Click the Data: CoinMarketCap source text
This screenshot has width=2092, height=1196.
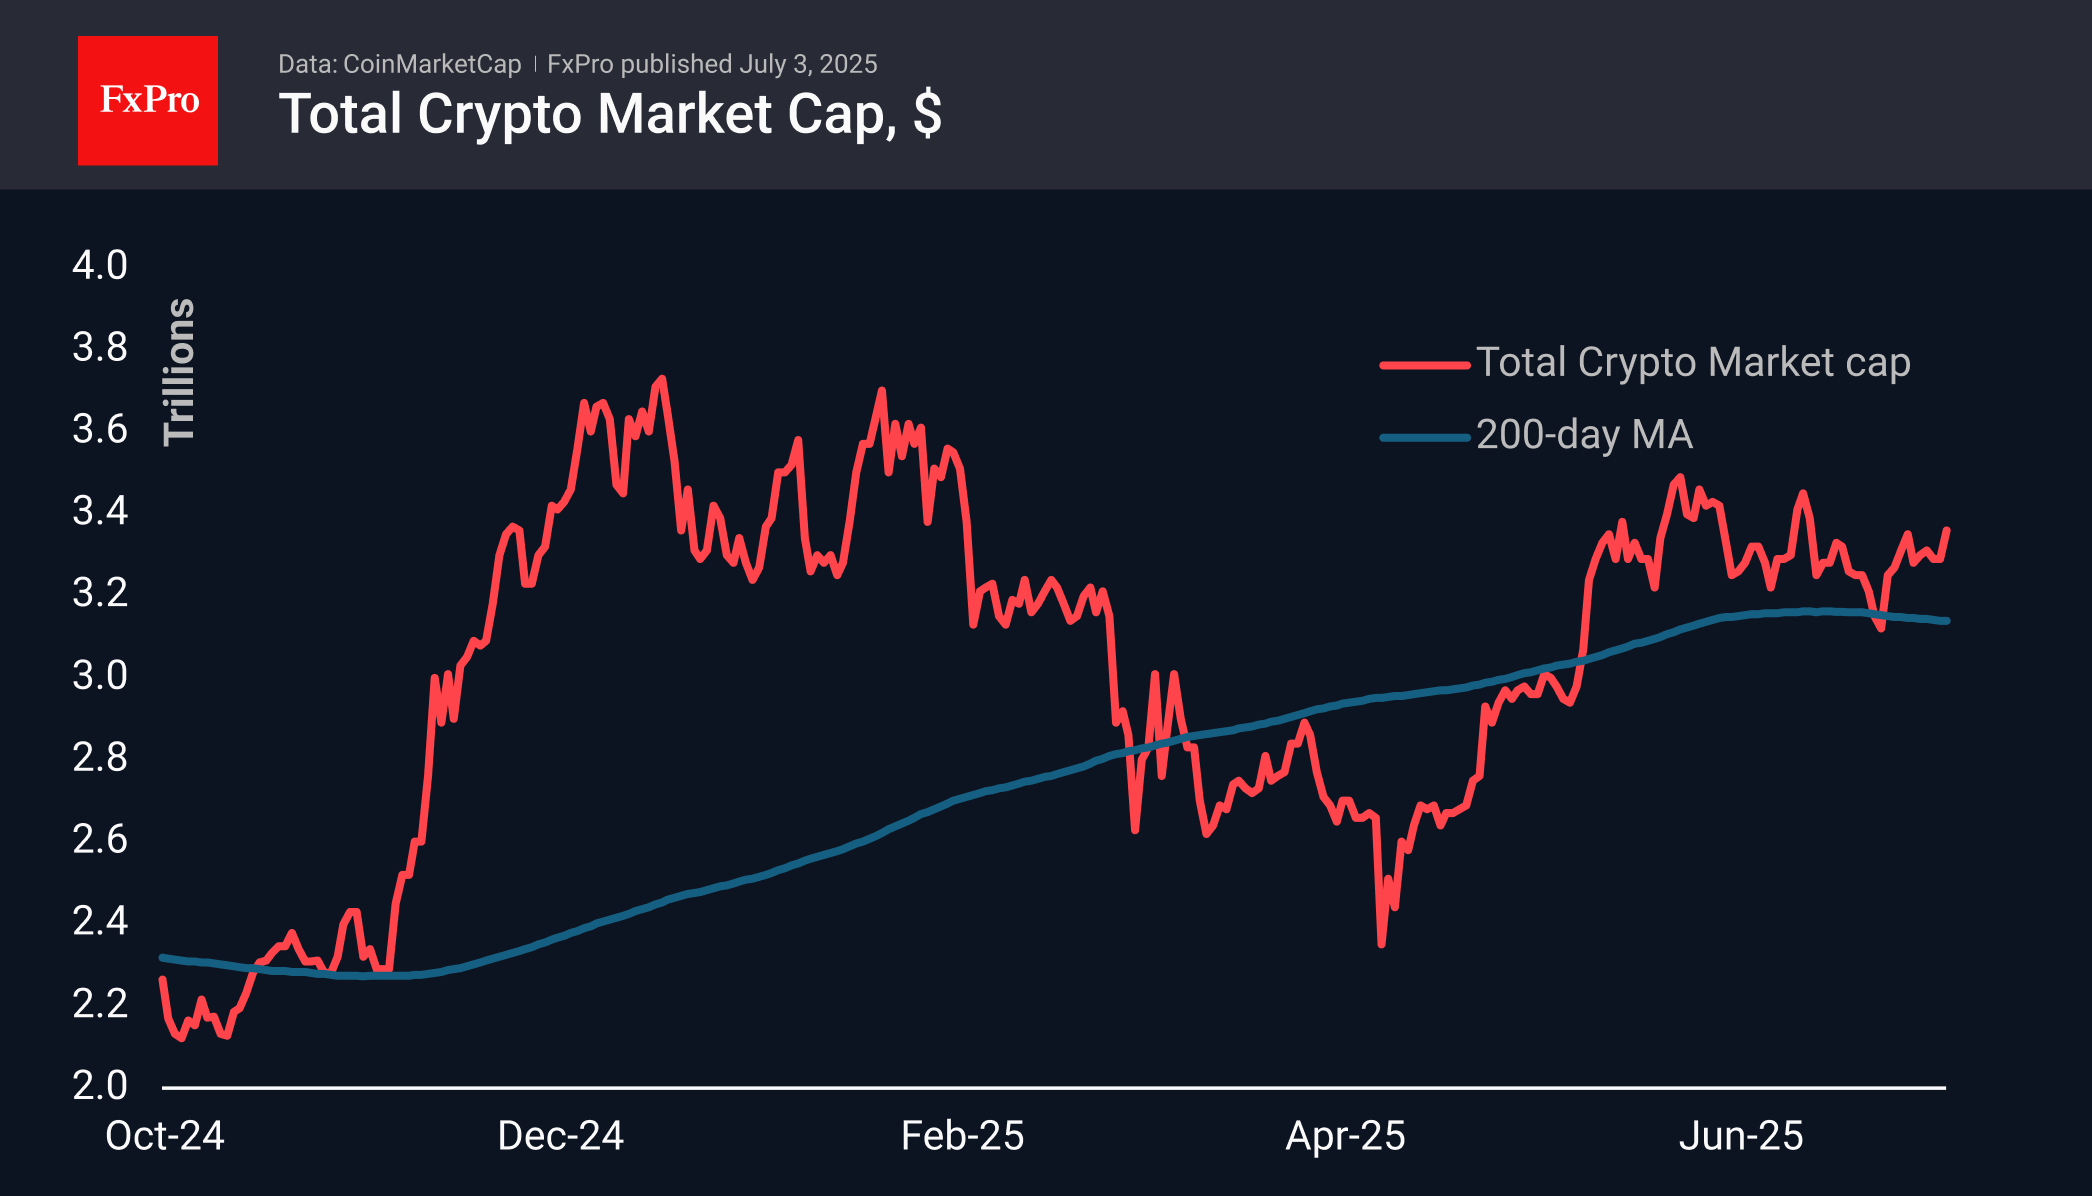(399, 64)
